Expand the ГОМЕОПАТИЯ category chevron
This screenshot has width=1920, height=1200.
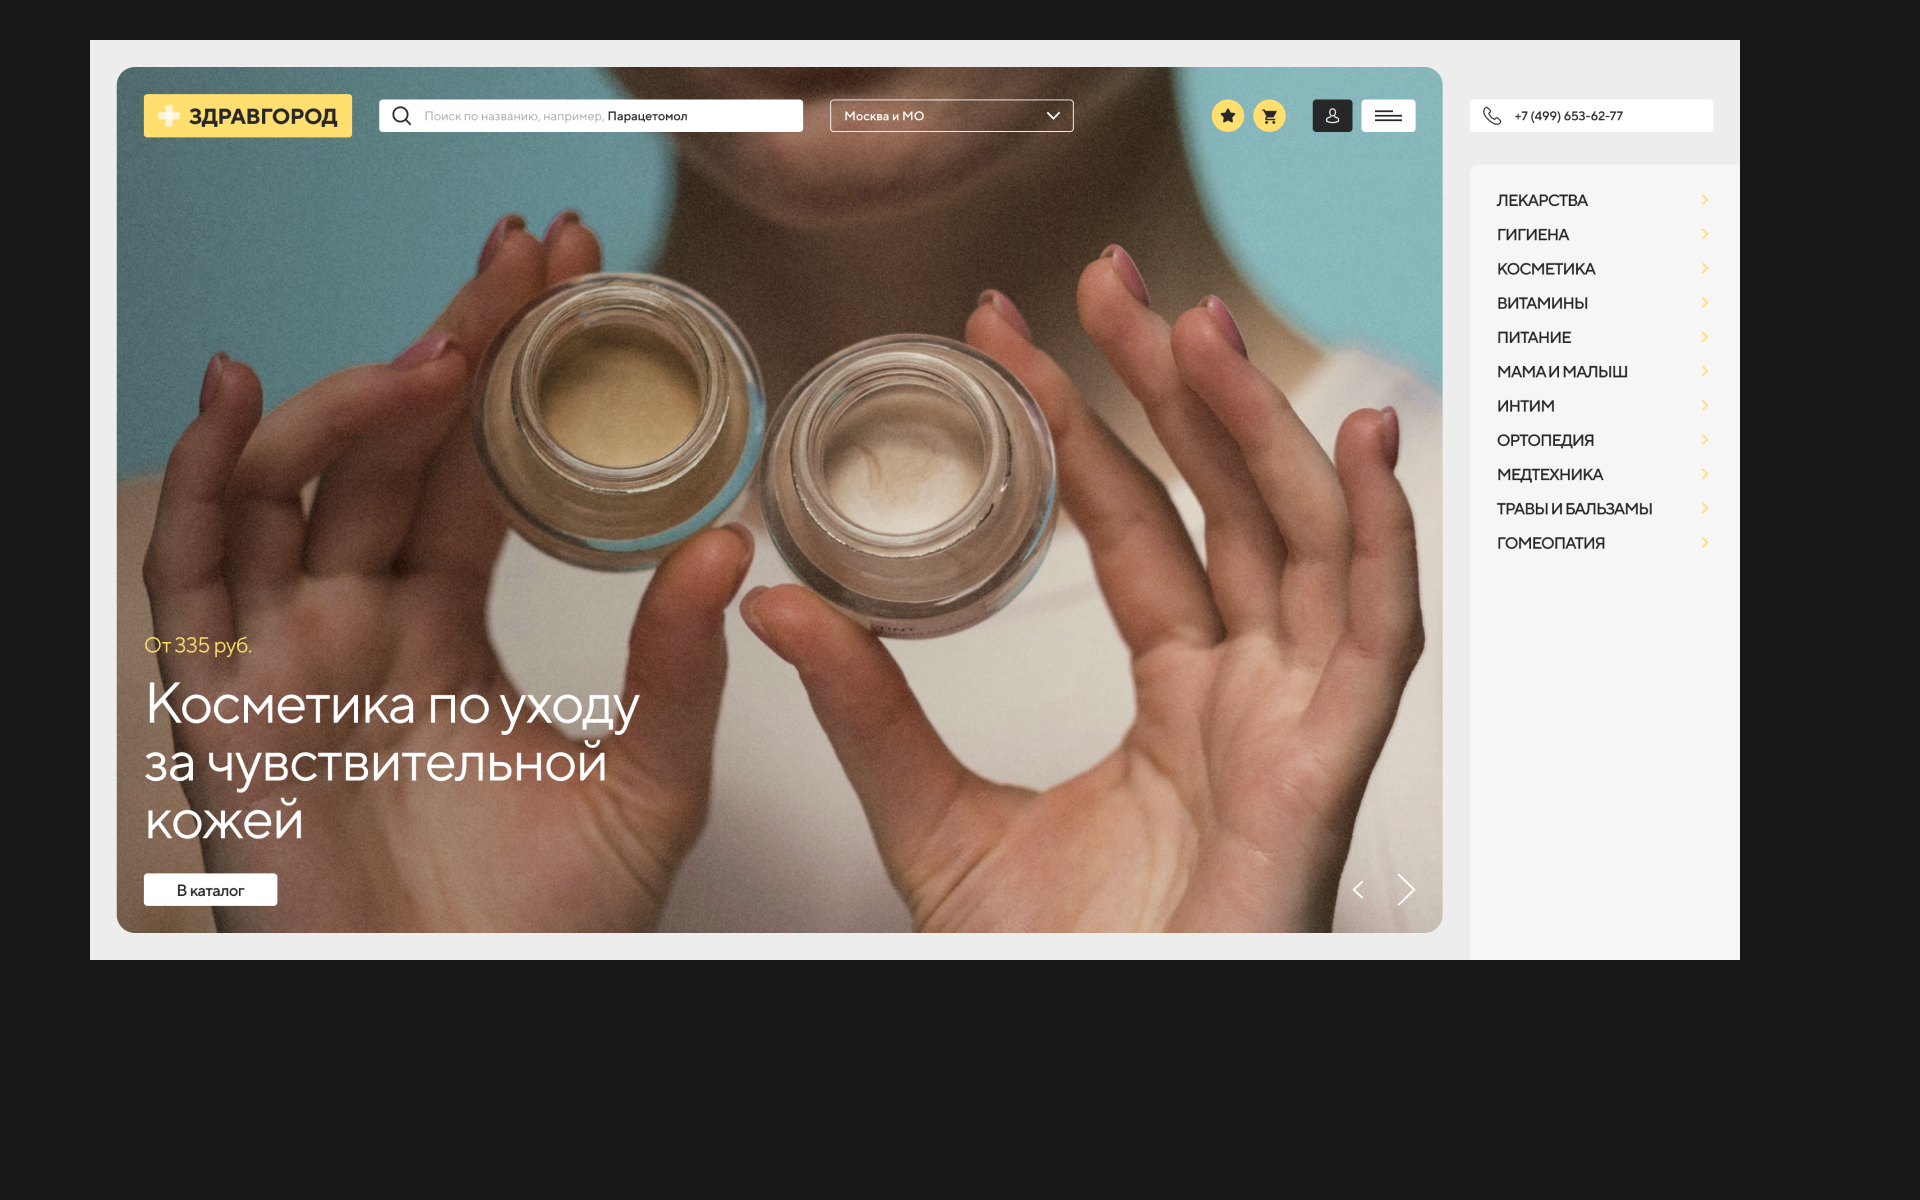pos(1705,543)
